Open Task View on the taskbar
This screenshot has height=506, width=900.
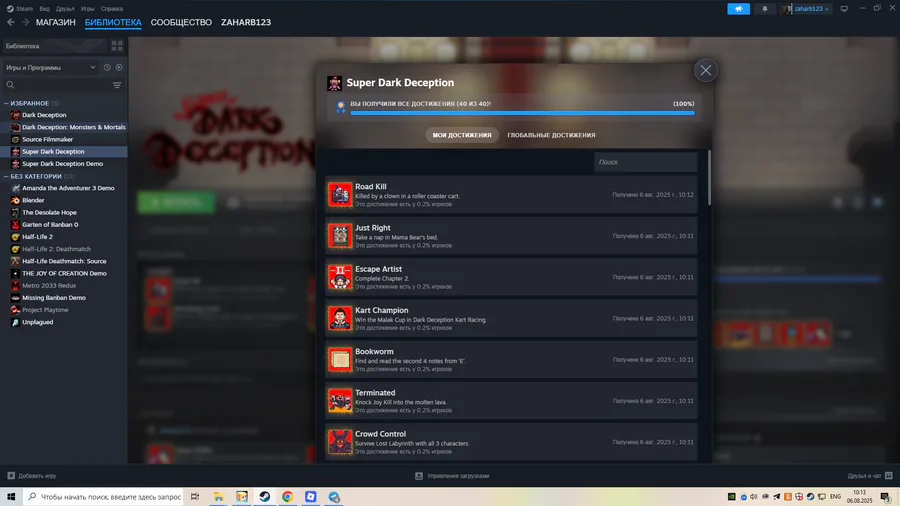click(195, 497)
